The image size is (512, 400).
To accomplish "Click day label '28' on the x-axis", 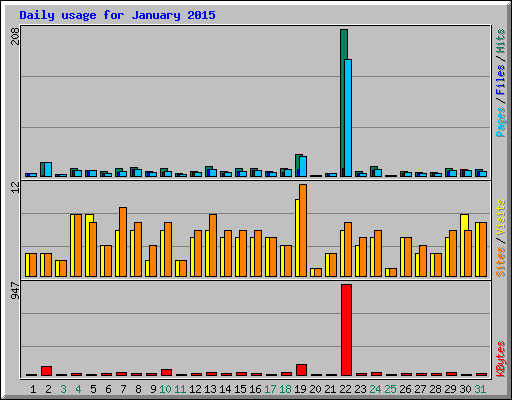I will [435, 389].
